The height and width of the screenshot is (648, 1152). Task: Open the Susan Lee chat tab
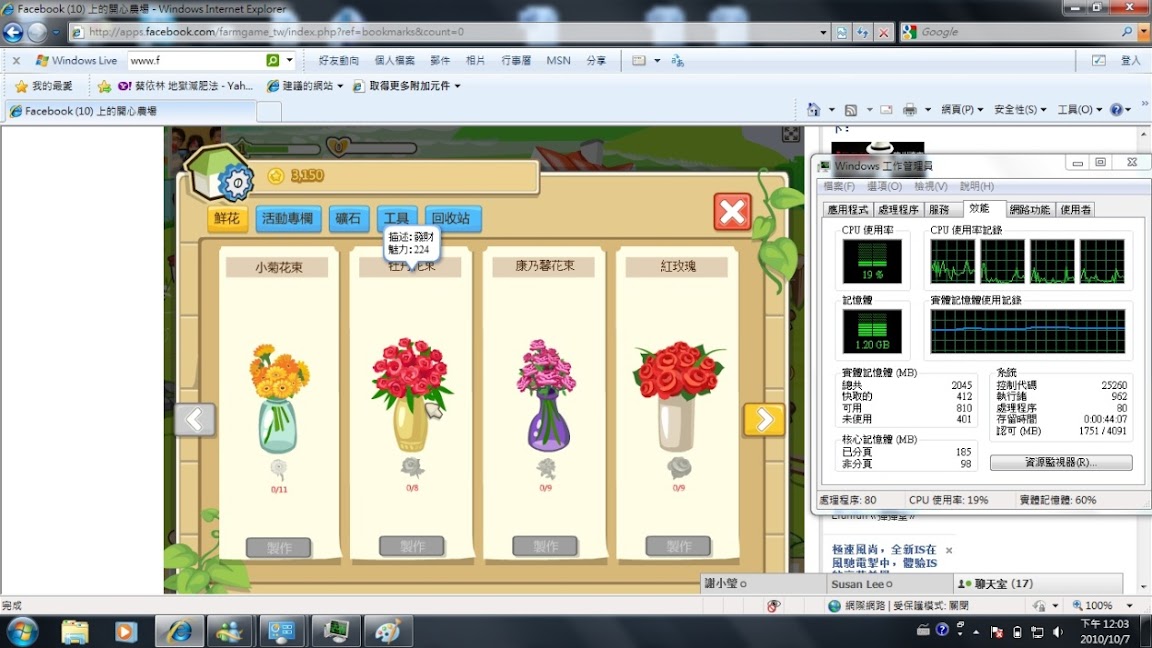889,584
